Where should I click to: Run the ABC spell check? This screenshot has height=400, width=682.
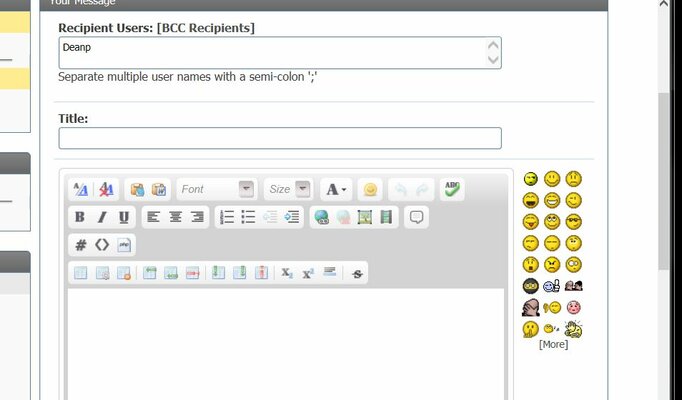coord(453,189)
